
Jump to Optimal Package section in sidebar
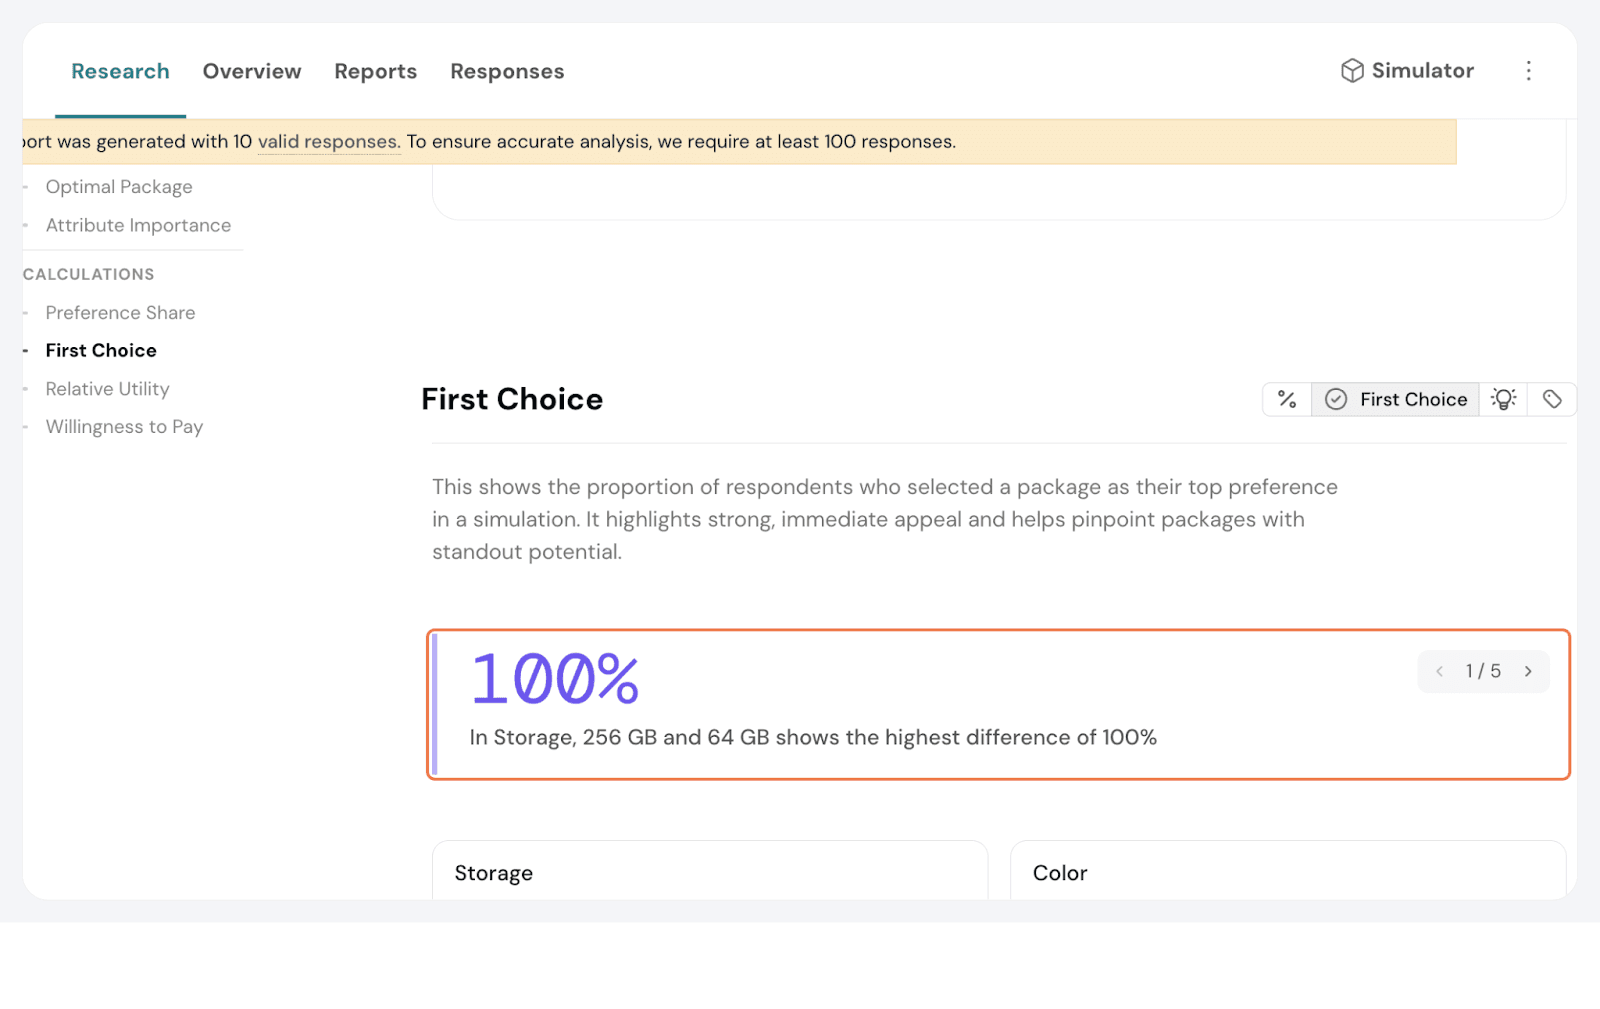click(119, 187)
